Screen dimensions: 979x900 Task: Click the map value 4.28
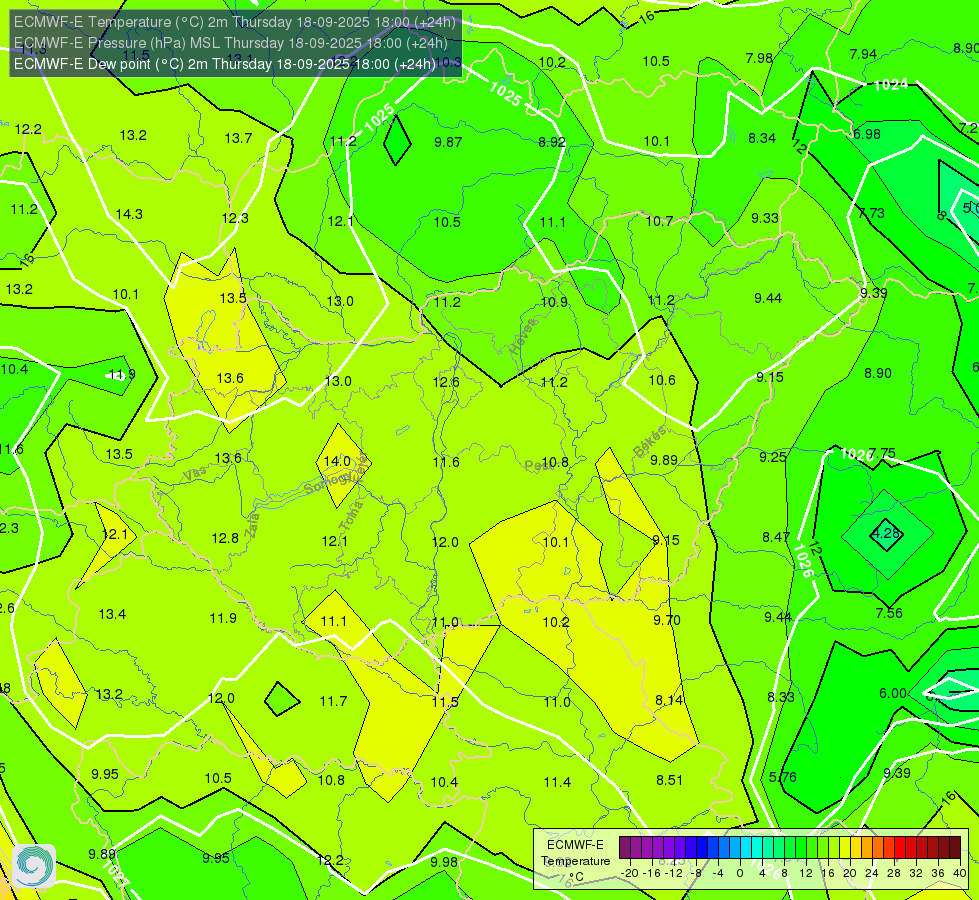[x=886, y=533]
